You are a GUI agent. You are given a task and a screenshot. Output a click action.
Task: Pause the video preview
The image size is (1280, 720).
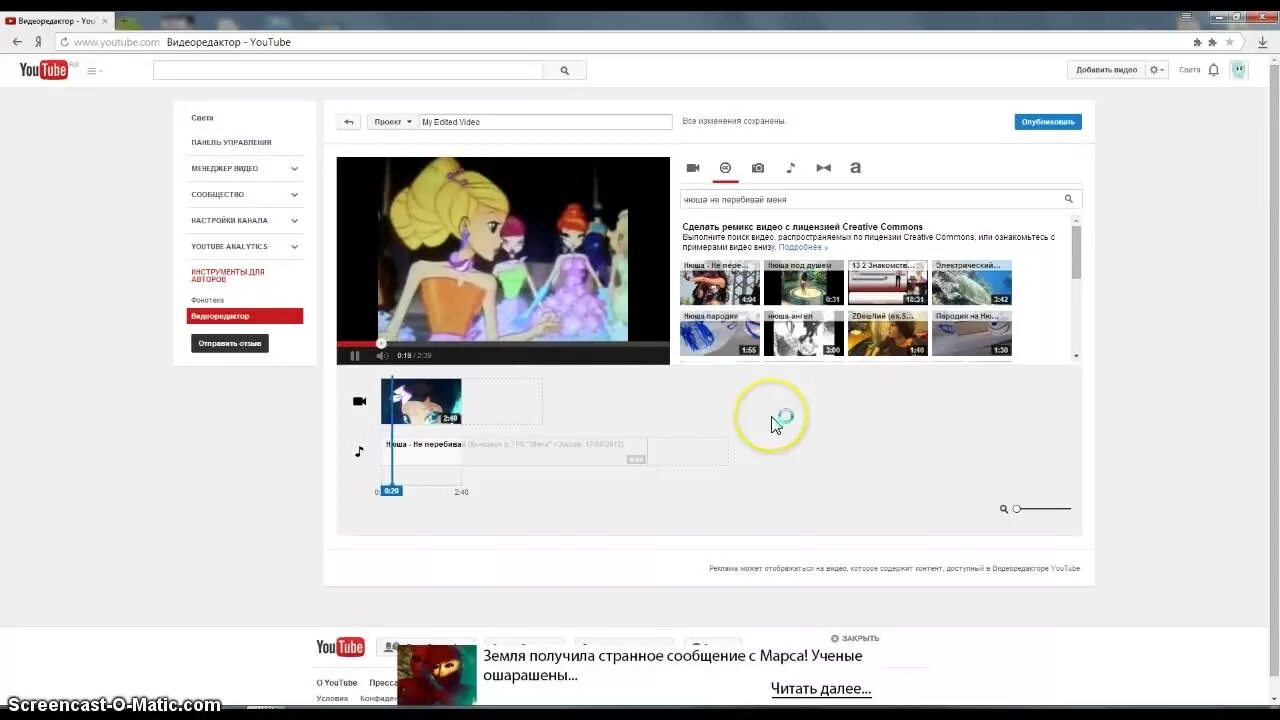click(354, 355)
